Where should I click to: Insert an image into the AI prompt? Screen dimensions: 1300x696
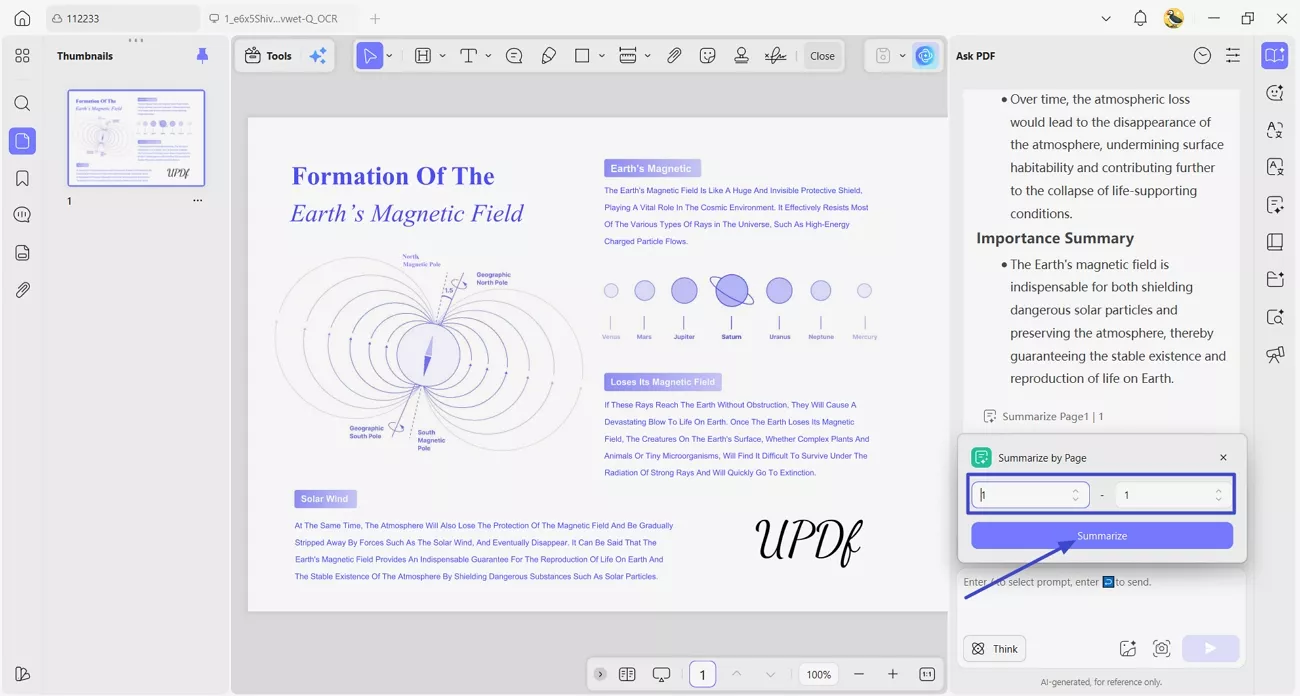[1127, 648]
